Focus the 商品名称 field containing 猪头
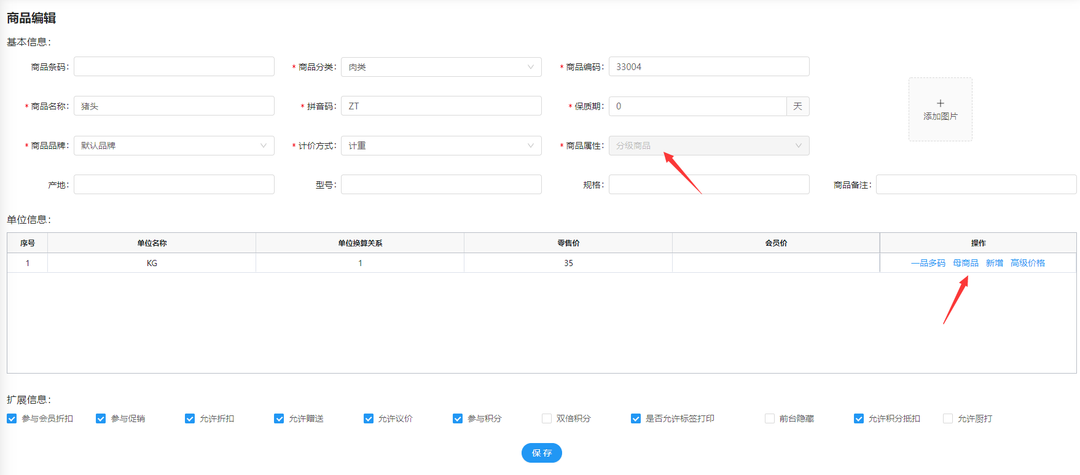Image resolution: width=1080 pixels, height=475 pixels. pos(173,106)
